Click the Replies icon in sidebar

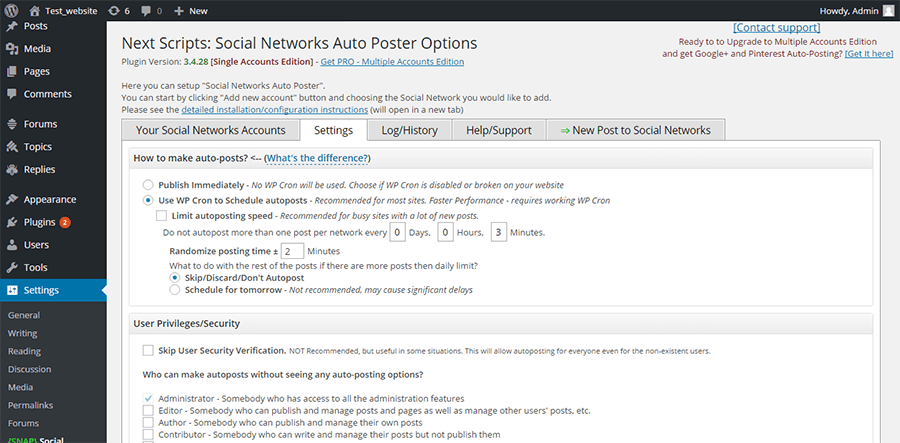tap(11, 169)
